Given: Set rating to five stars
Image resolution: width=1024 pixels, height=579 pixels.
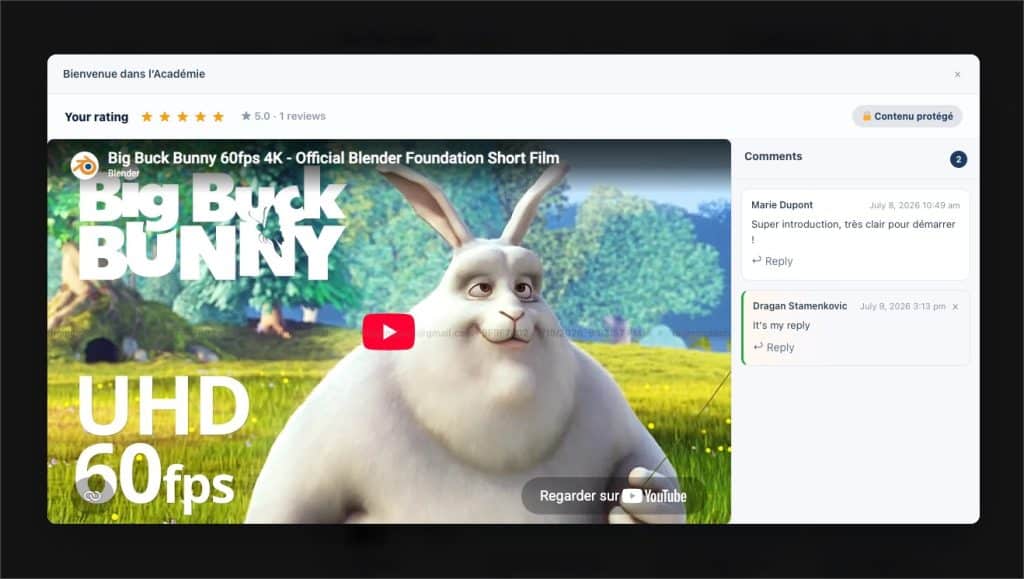Looking at the screenshot, I should pyautogui.click(x=218, y=117).
